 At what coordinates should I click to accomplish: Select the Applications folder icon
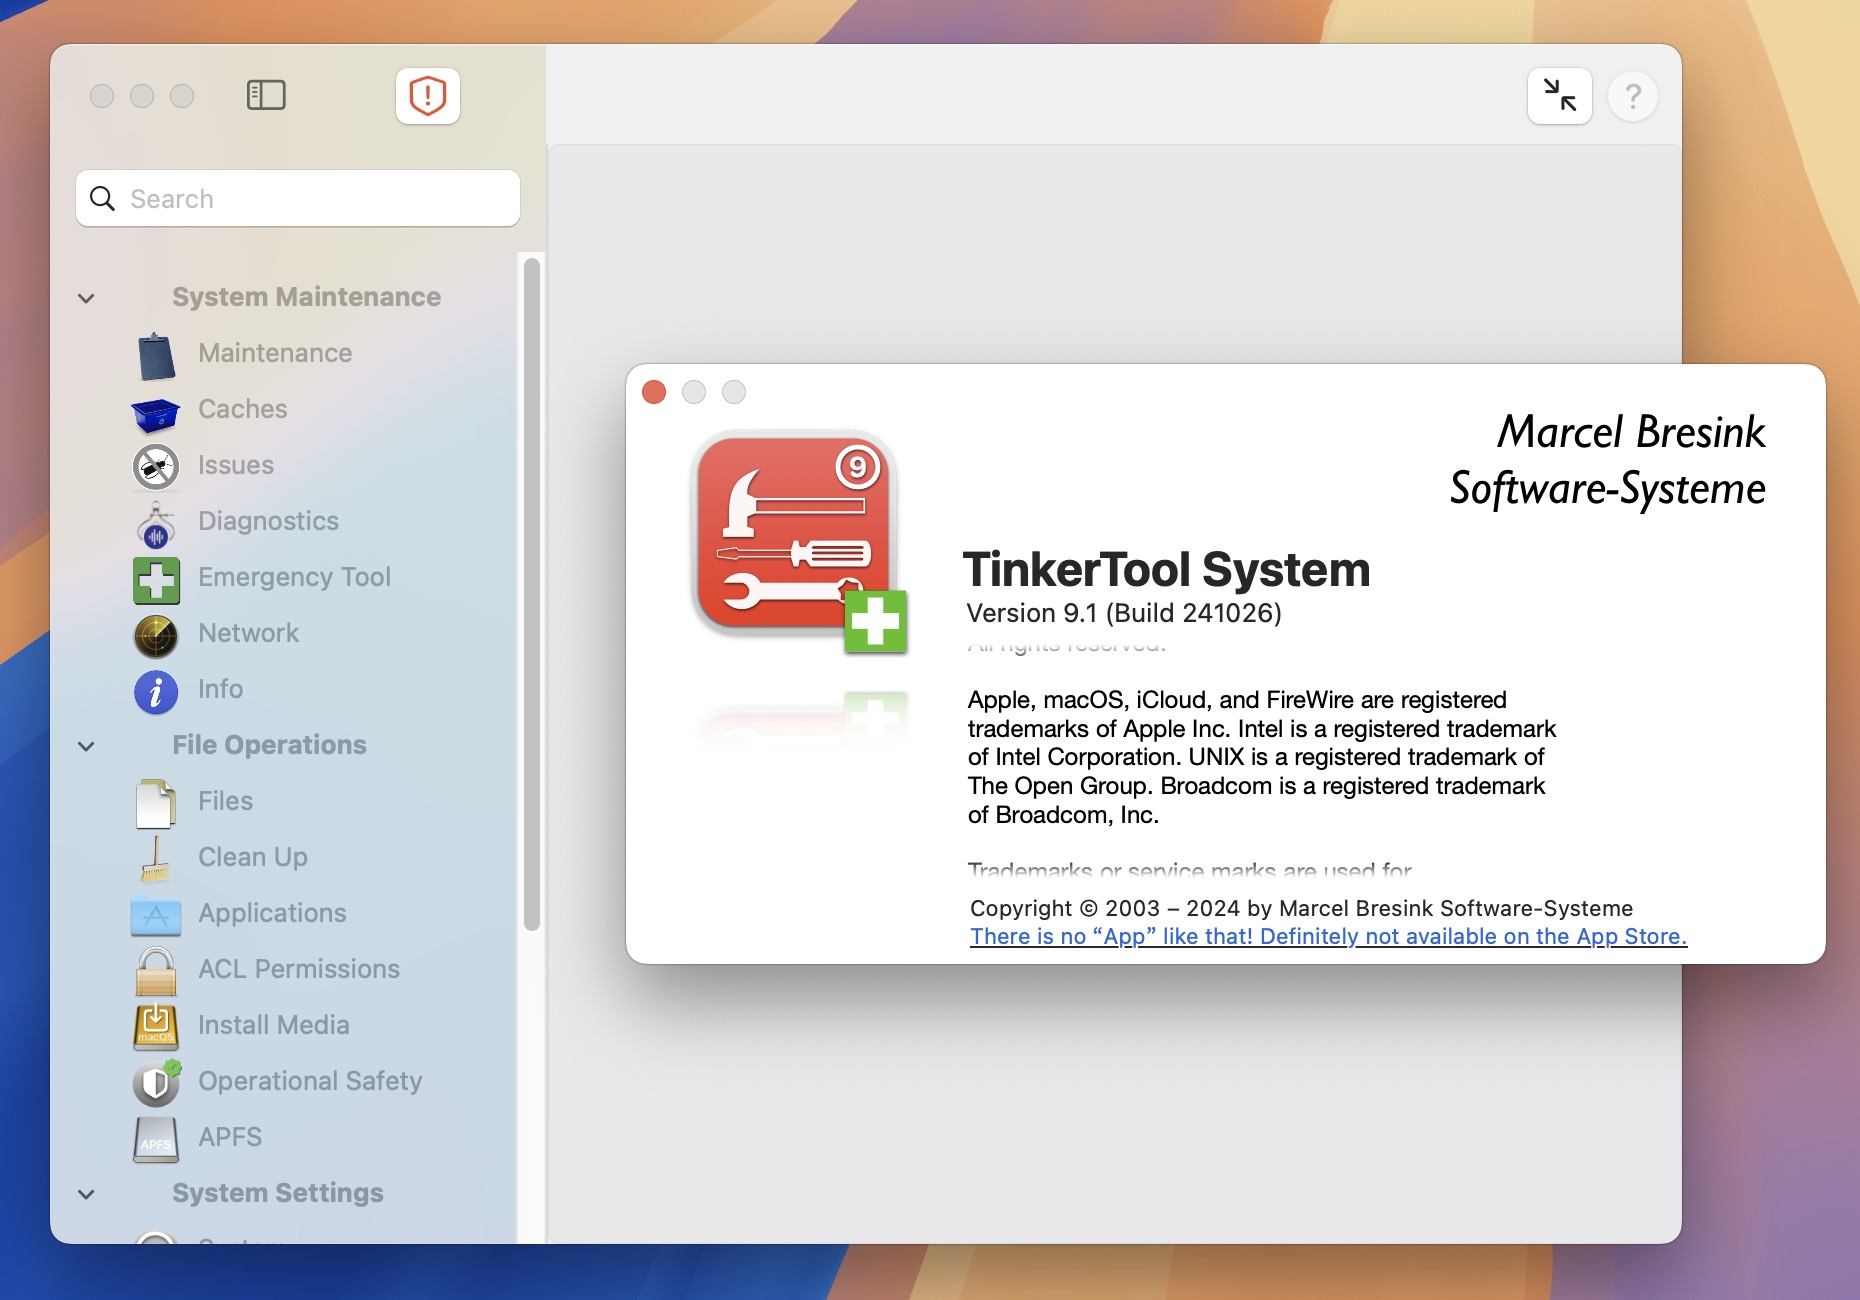tap(156, 916)
